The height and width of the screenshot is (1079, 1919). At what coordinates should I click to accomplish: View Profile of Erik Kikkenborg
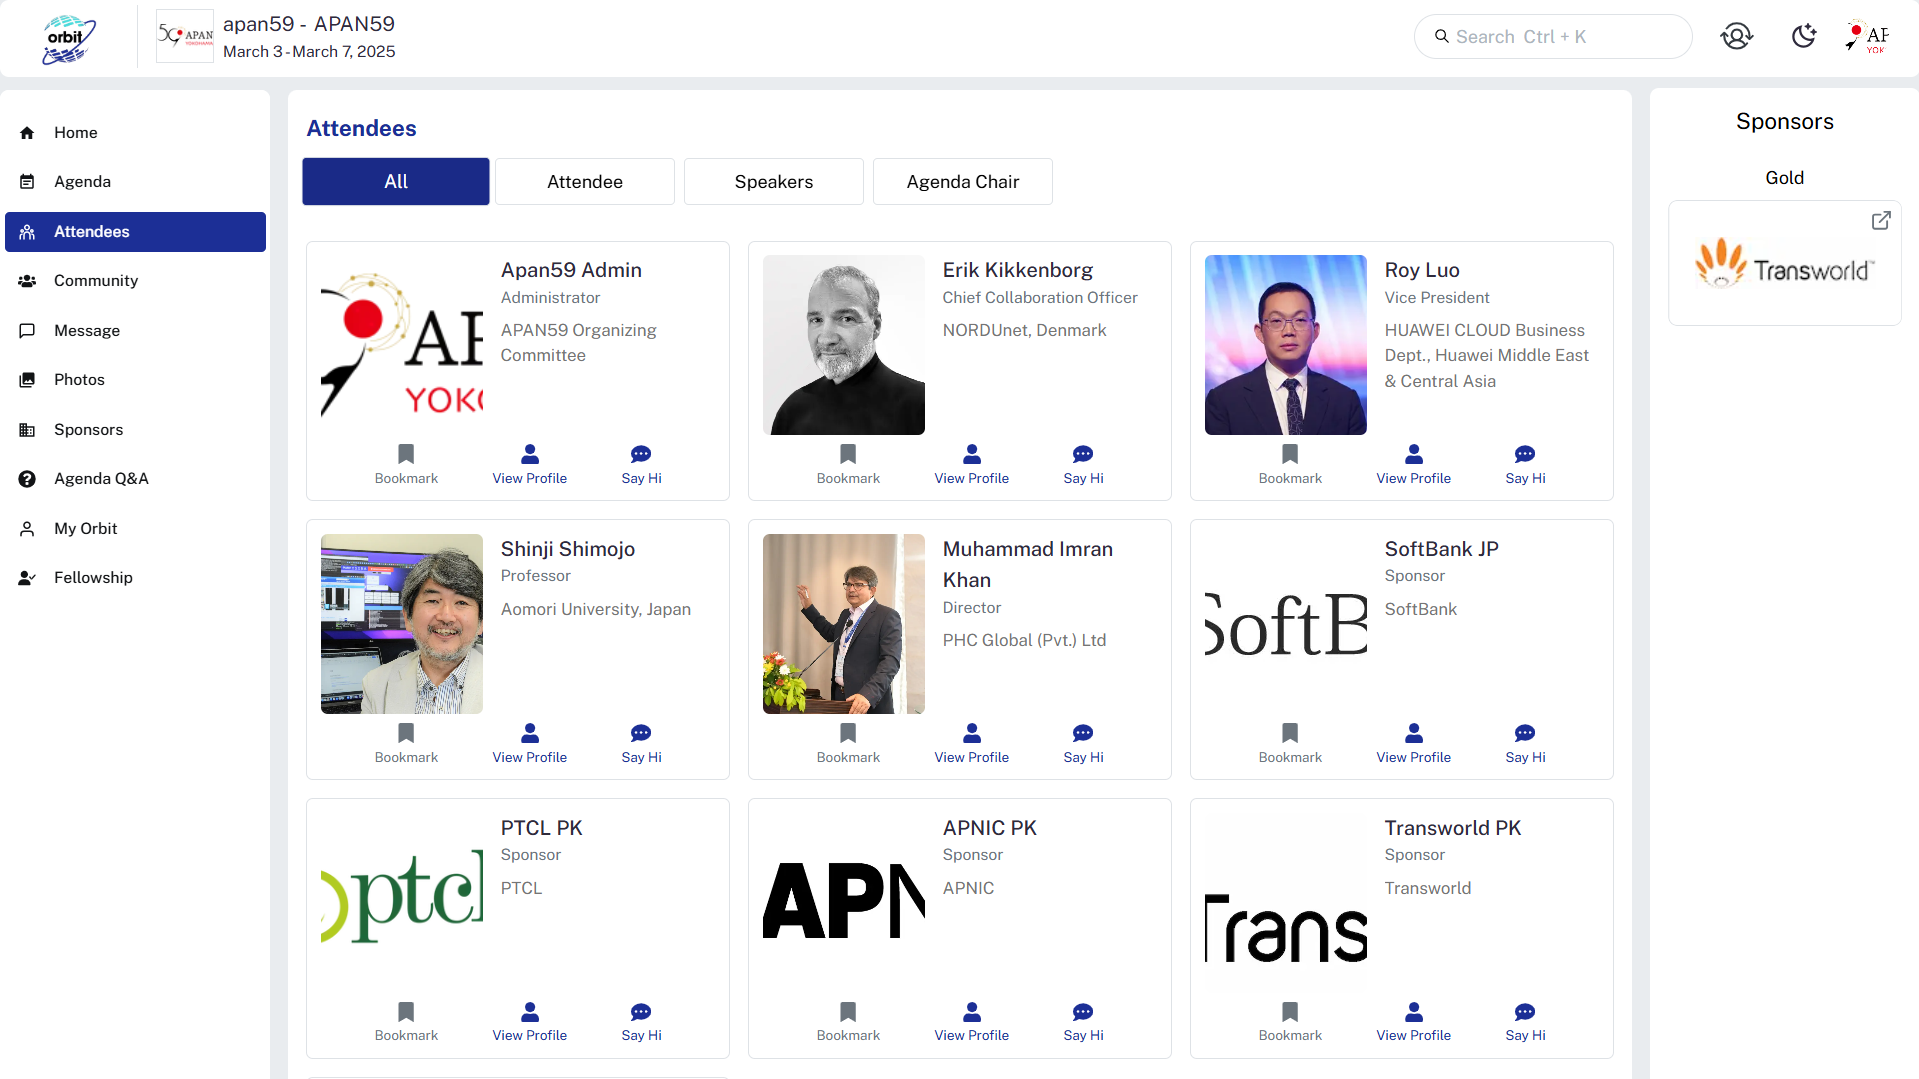tap(972, 465)
